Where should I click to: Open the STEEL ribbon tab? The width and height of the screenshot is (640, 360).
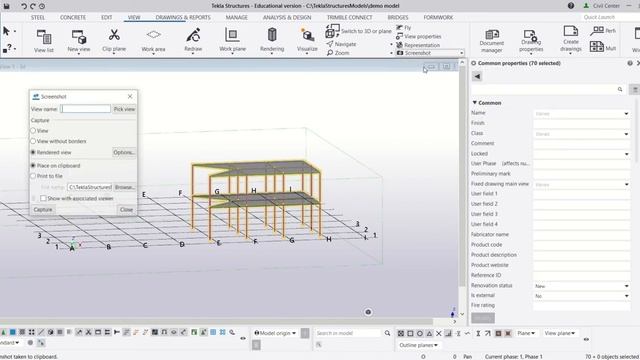(38, 17)
